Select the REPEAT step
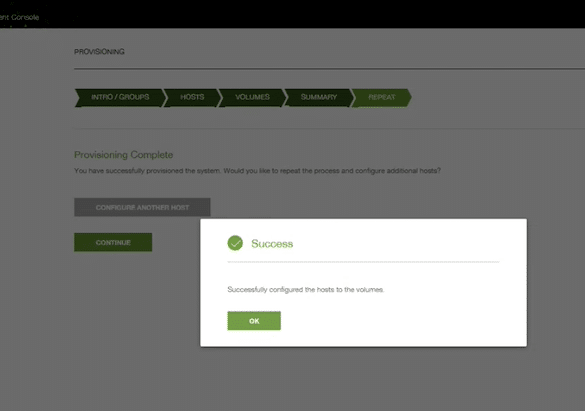Viewport: 585px width, 411px height. coord(382,97)
